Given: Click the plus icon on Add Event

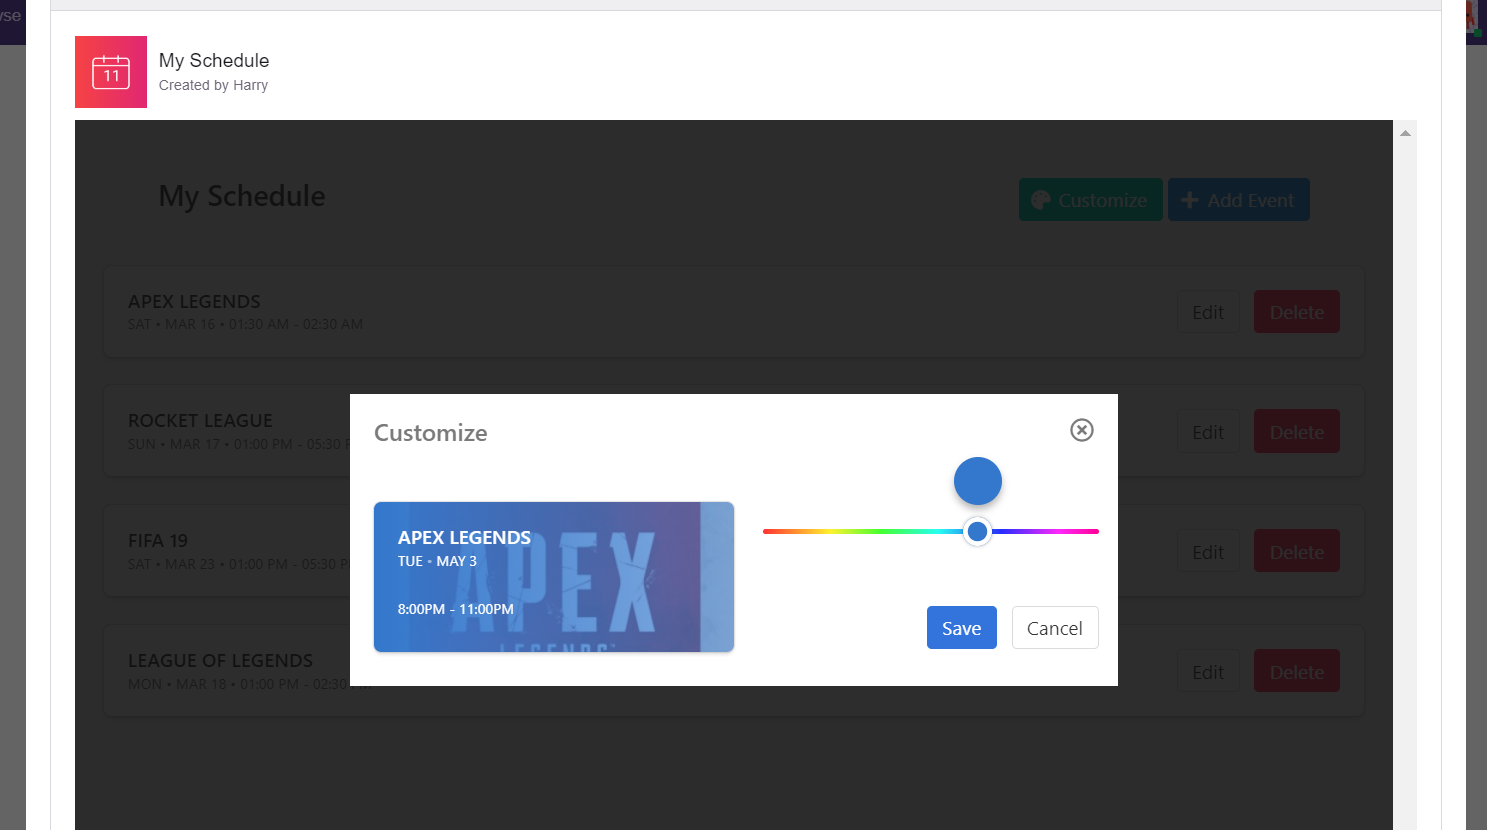Looking at the screenshot, I should click(1190, 200).
